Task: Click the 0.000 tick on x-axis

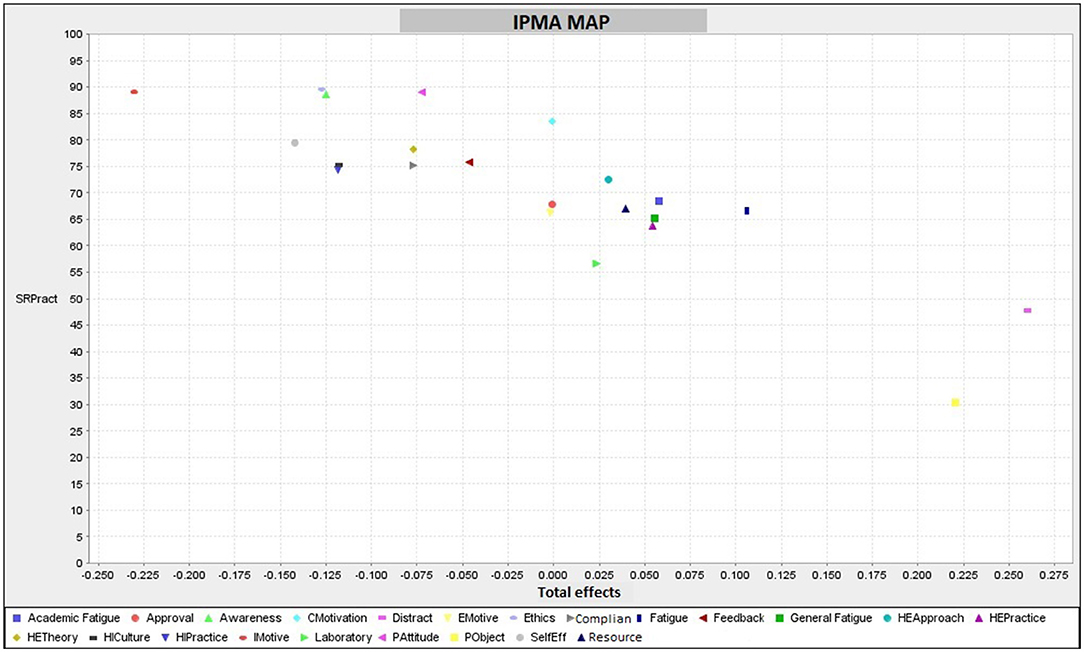Action: coord(552,575)
